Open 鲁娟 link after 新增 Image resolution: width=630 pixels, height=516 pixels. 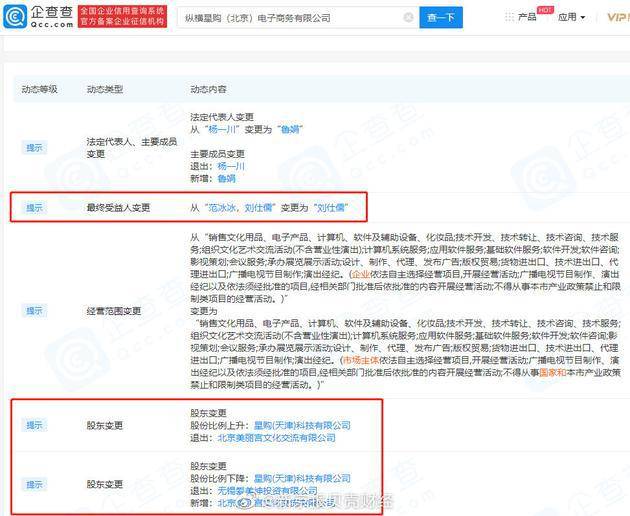point(226,178)
